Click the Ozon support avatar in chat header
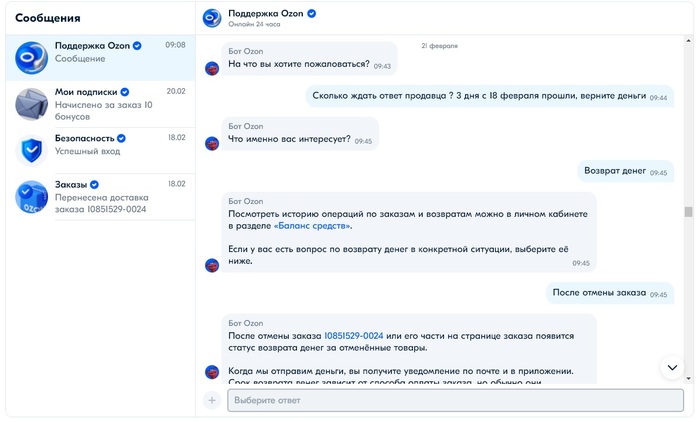This screenshot has width=700, height=422. coord(212,18)
